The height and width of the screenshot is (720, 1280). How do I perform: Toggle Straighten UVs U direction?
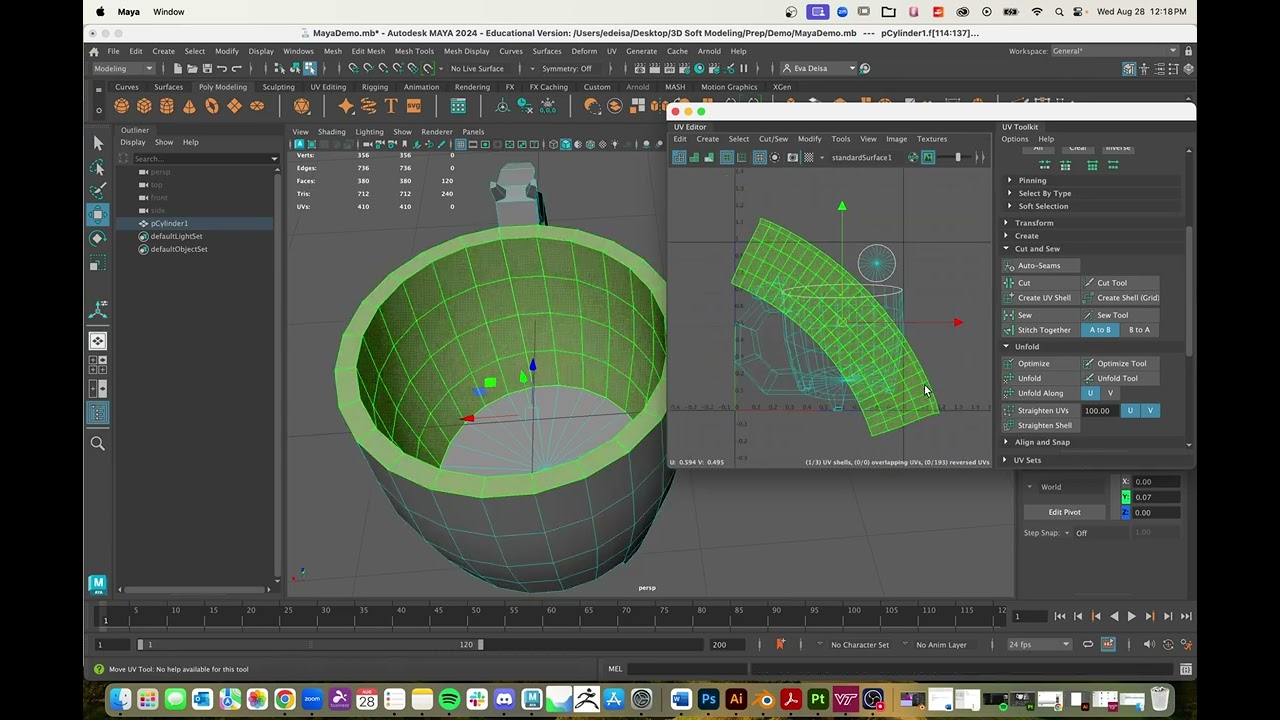coord(1130,411)
